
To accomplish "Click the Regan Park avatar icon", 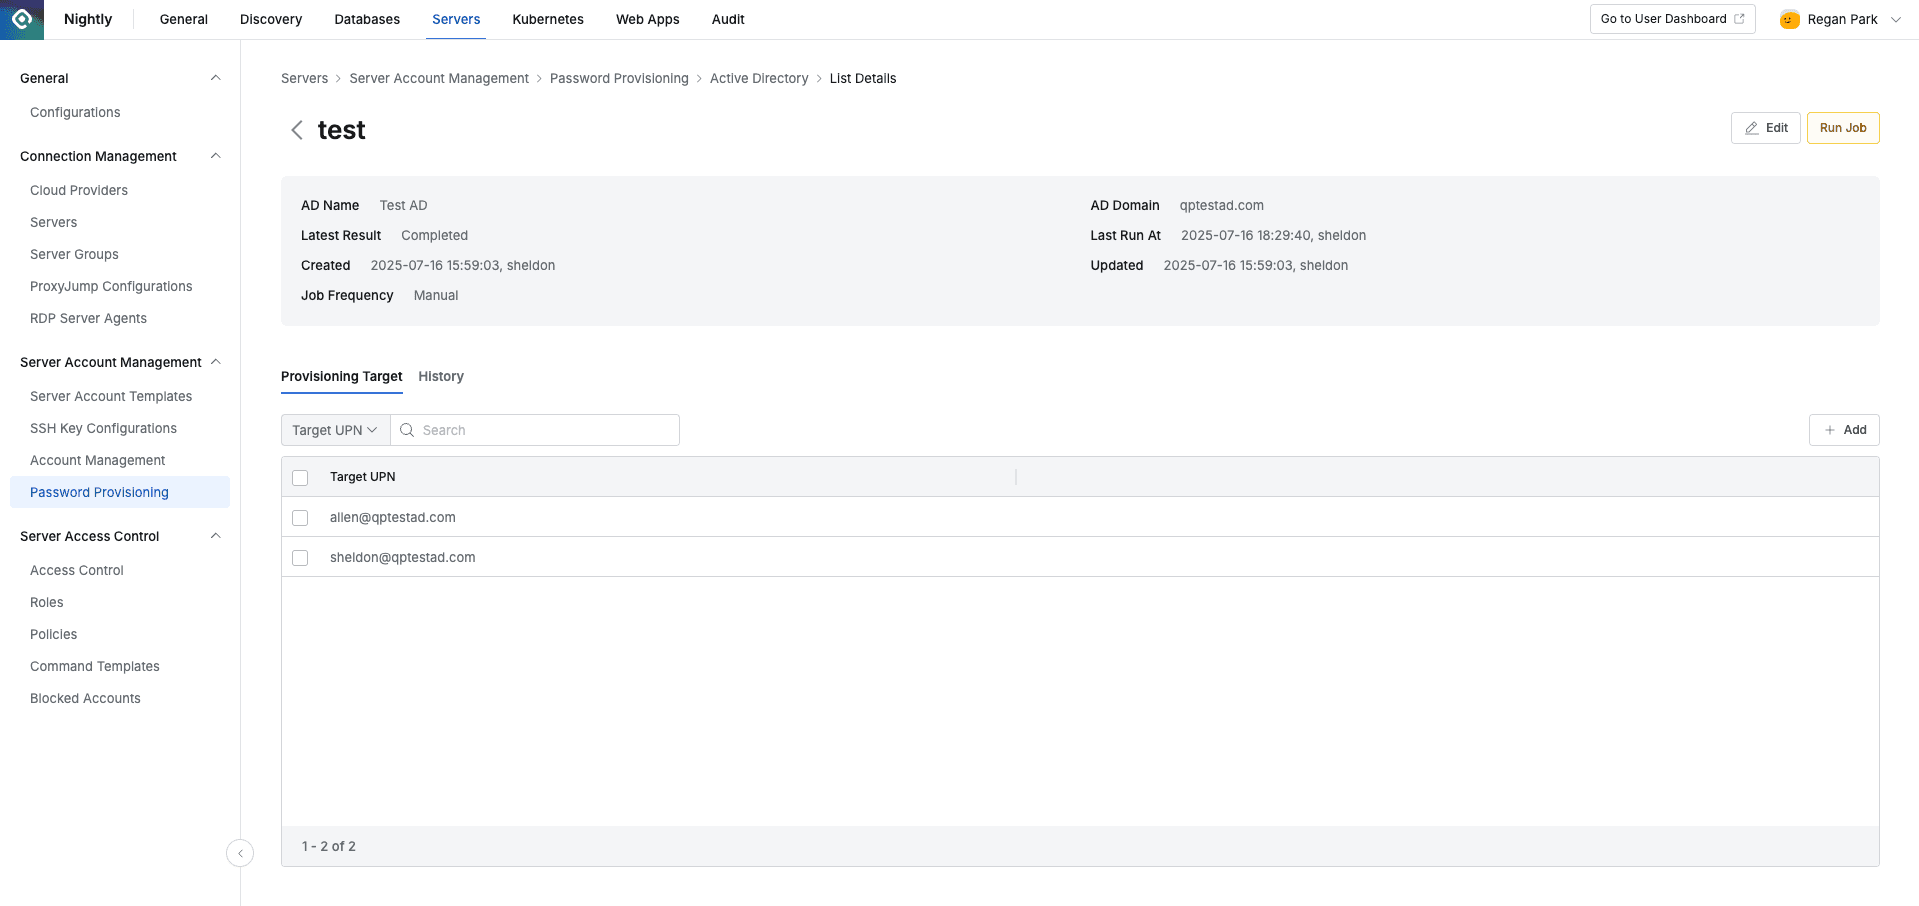I will (x=1788, y=19).
